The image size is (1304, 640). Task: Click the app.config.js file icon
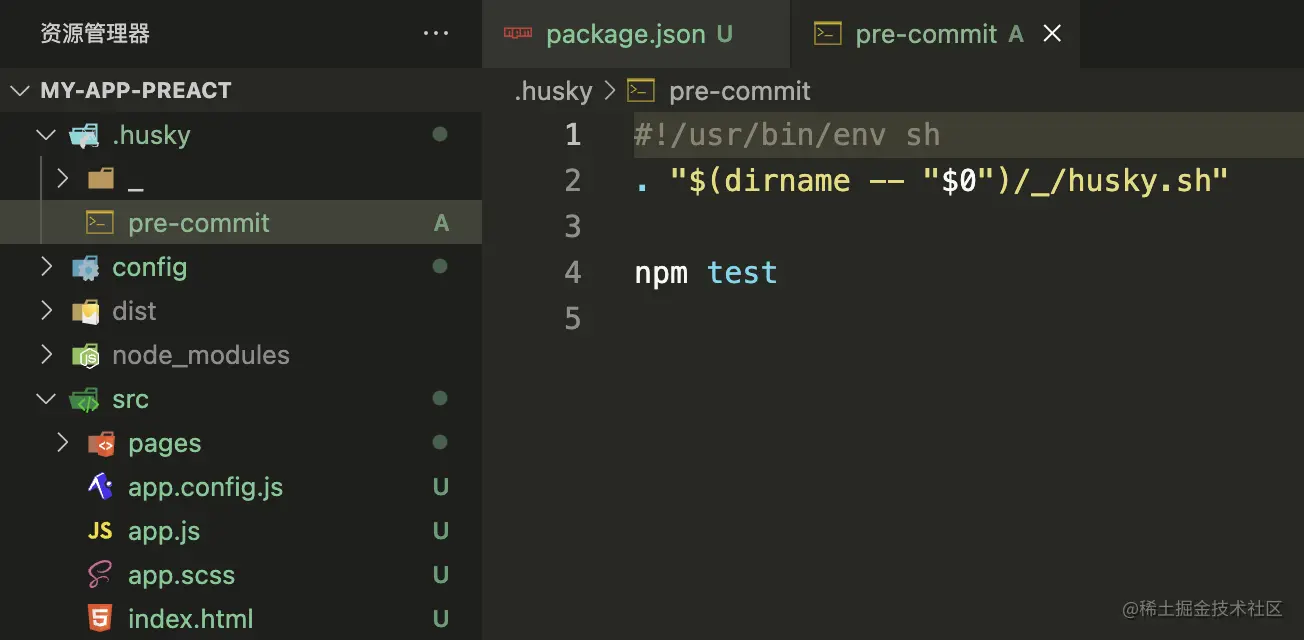pos(100,487)
